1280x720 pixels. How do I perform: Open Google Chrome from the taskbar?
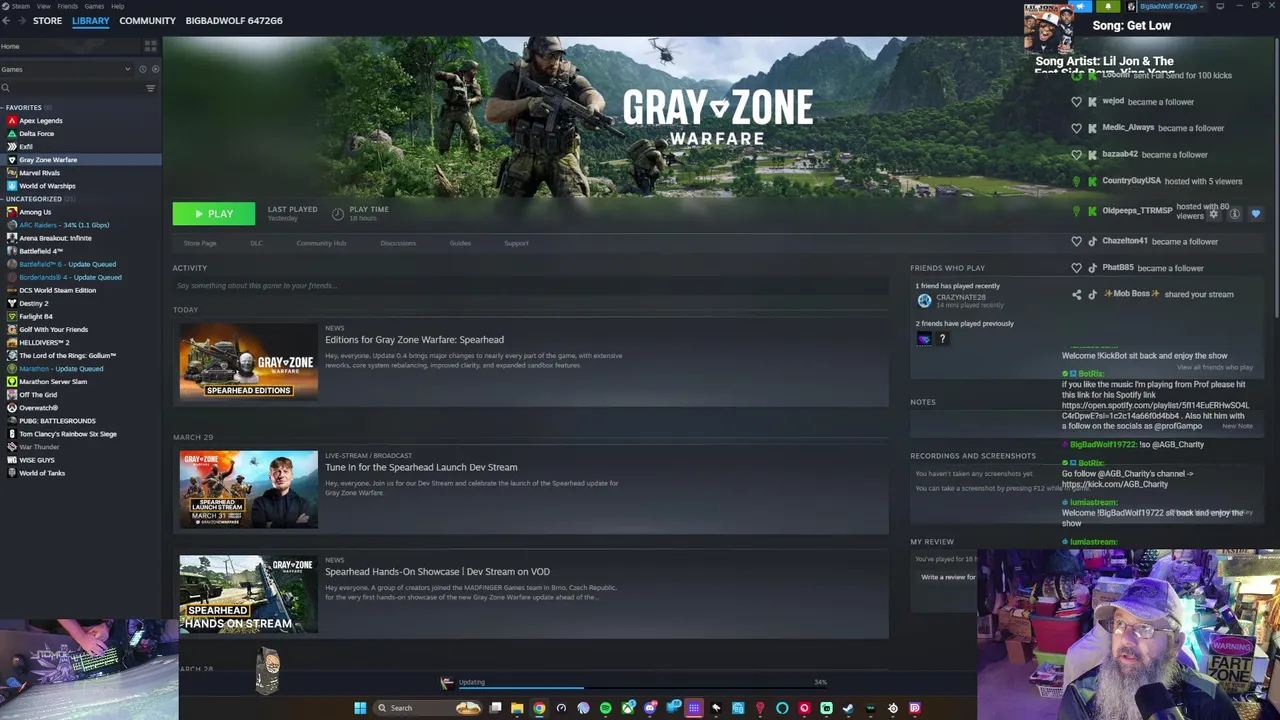(x=539, y=708)
